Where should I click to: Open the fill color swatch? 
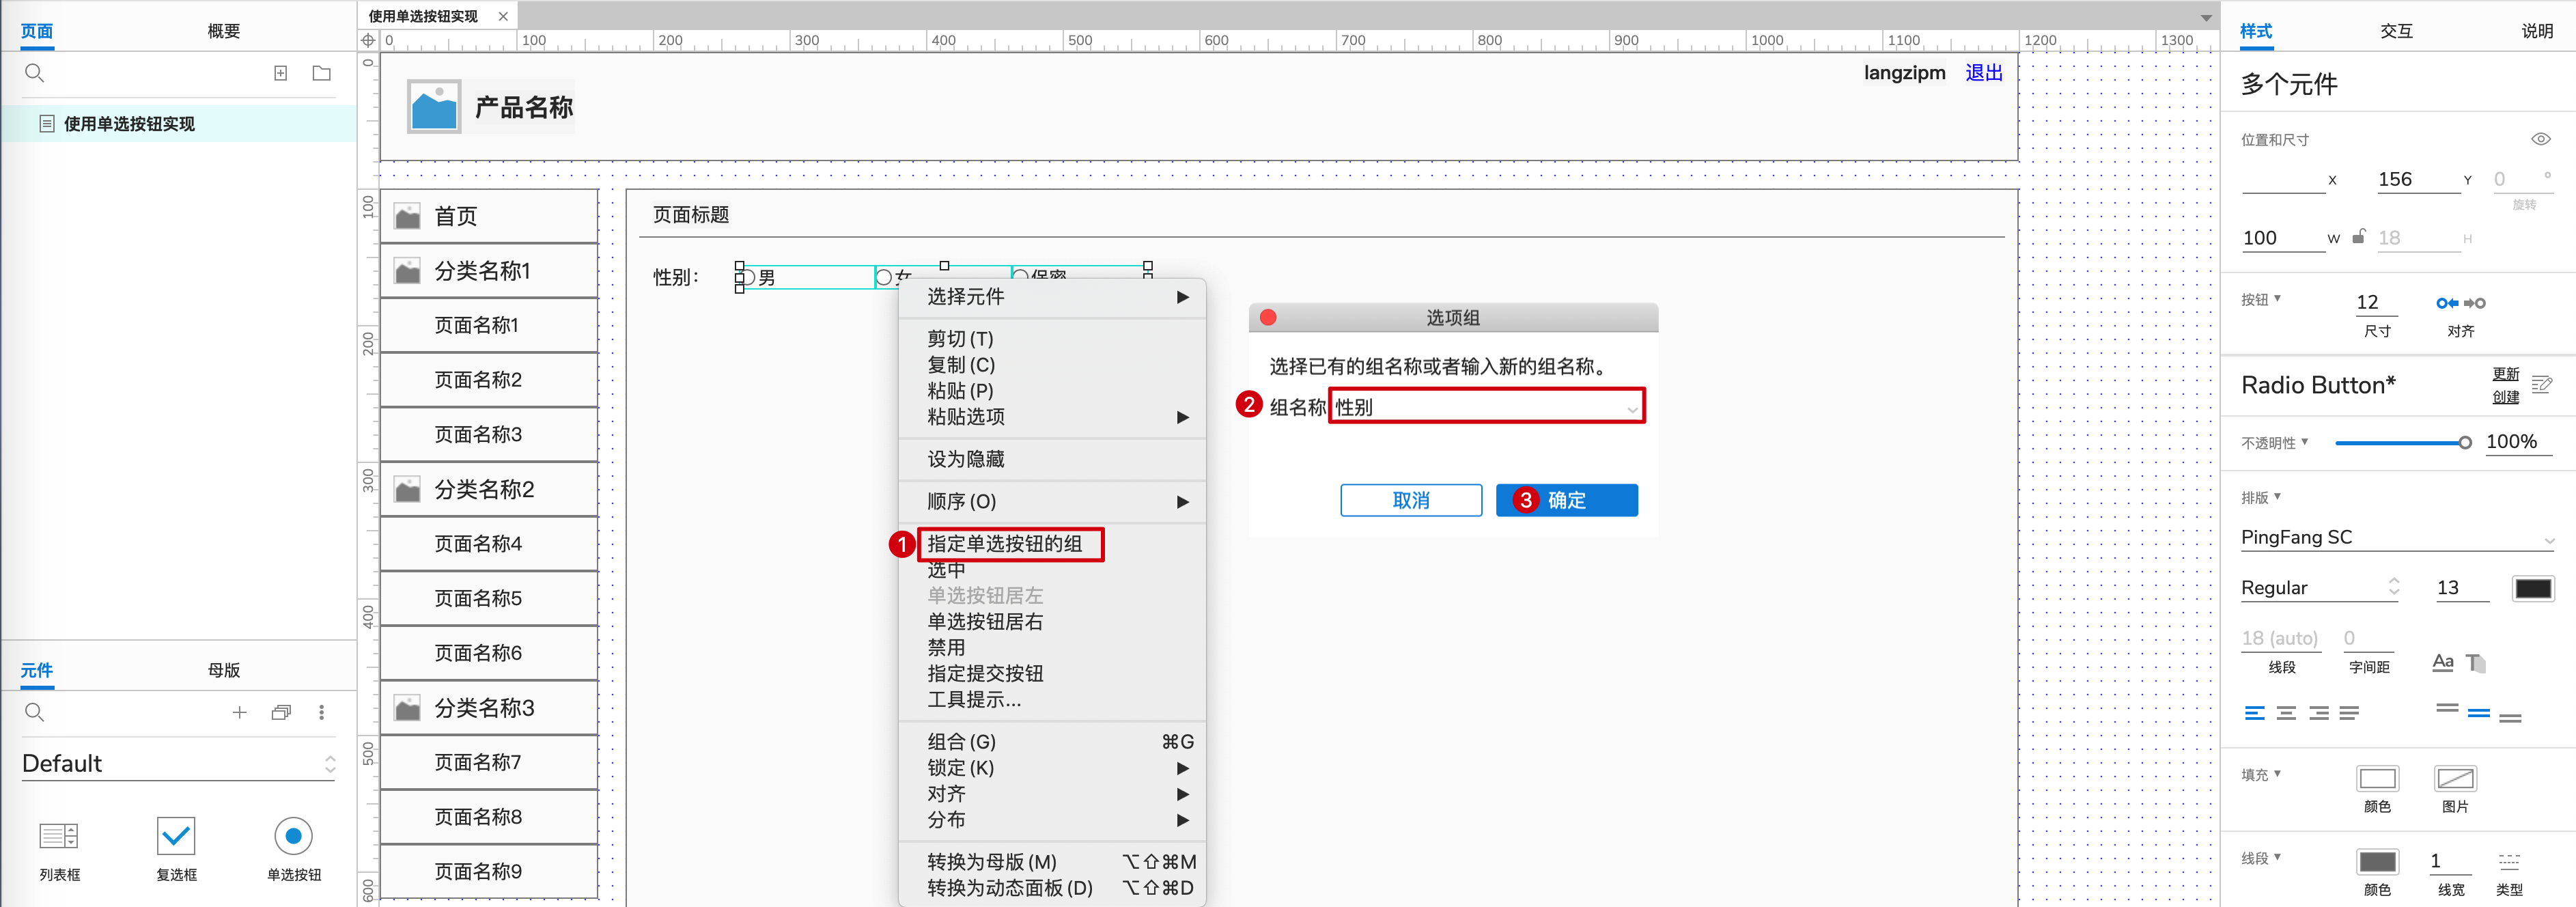pyautogui.click(x=2377, y=778)
